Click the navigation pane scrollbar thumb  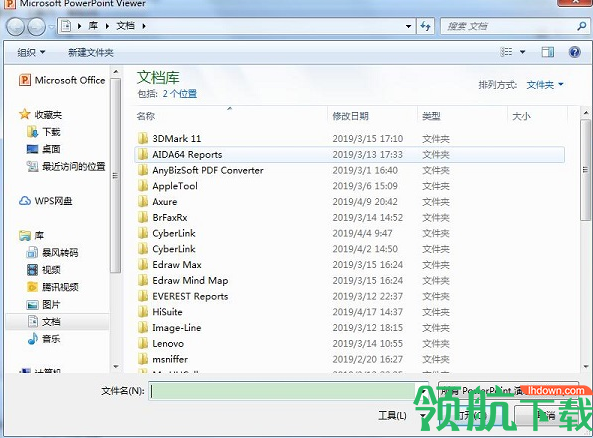point(115,175)
